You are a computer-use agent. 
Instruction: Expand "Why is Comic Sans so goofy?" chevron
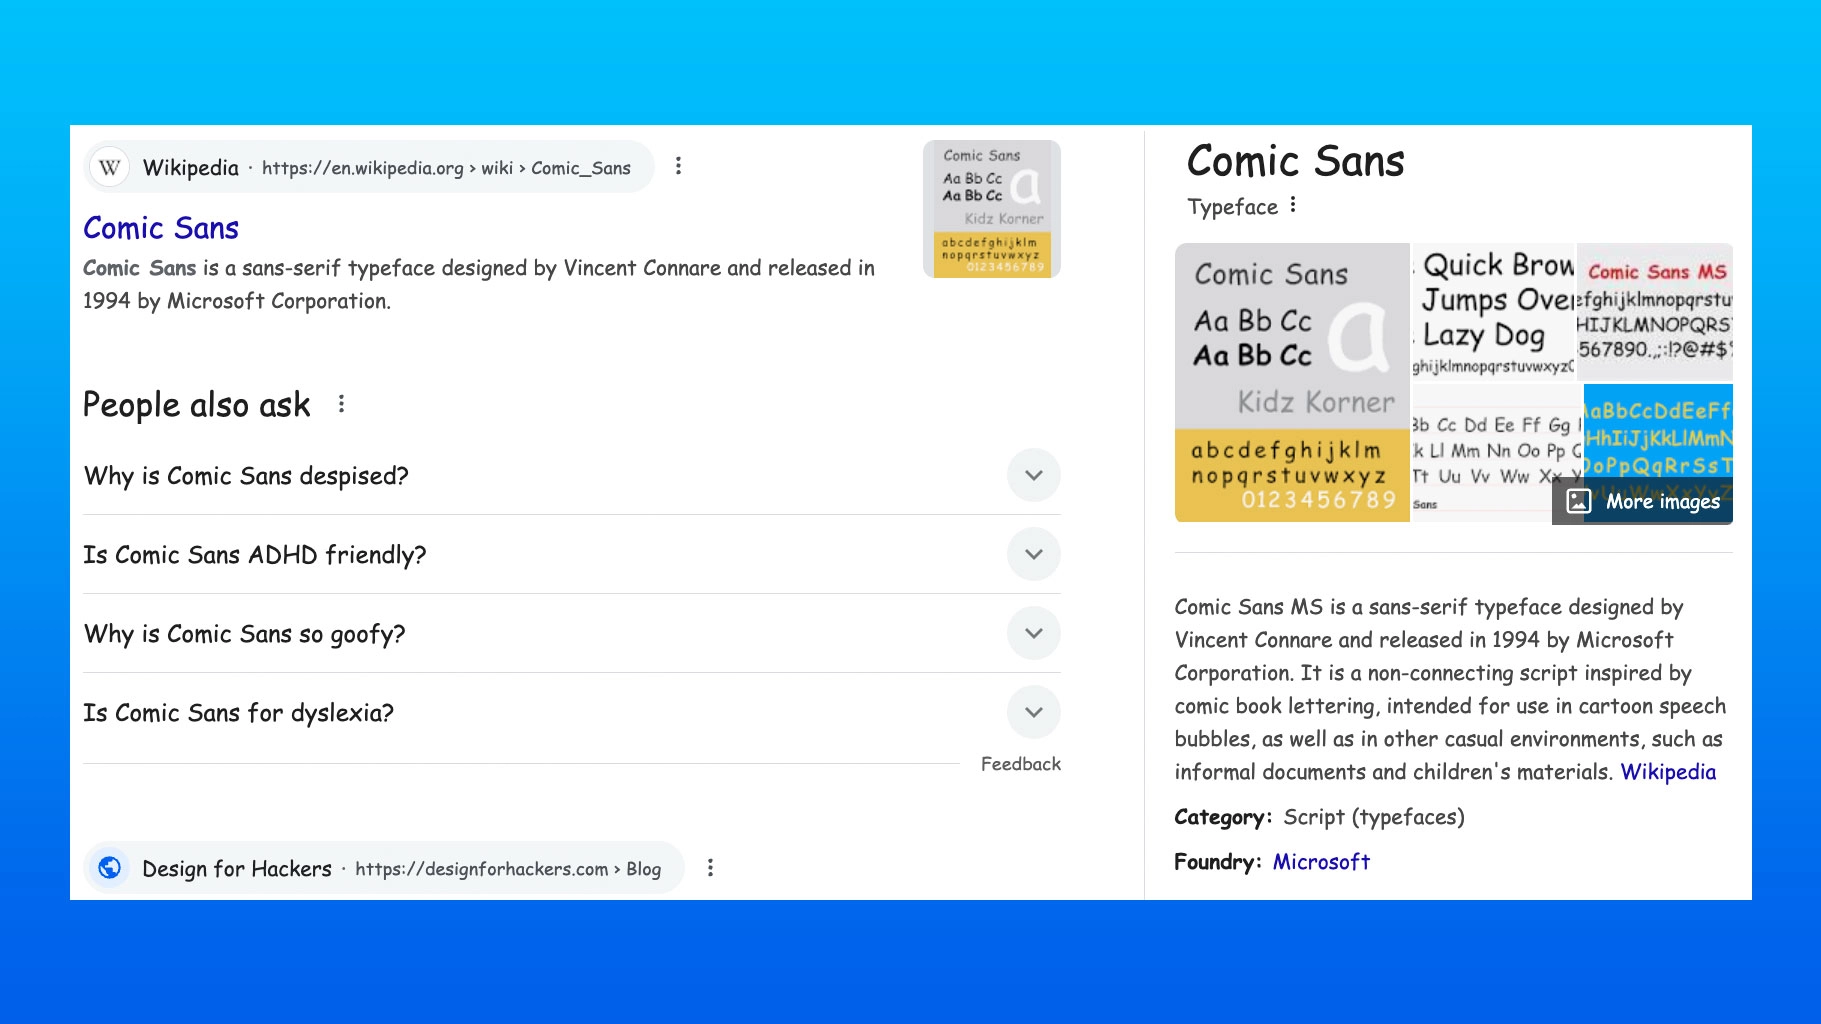[x=1034, y=633]
